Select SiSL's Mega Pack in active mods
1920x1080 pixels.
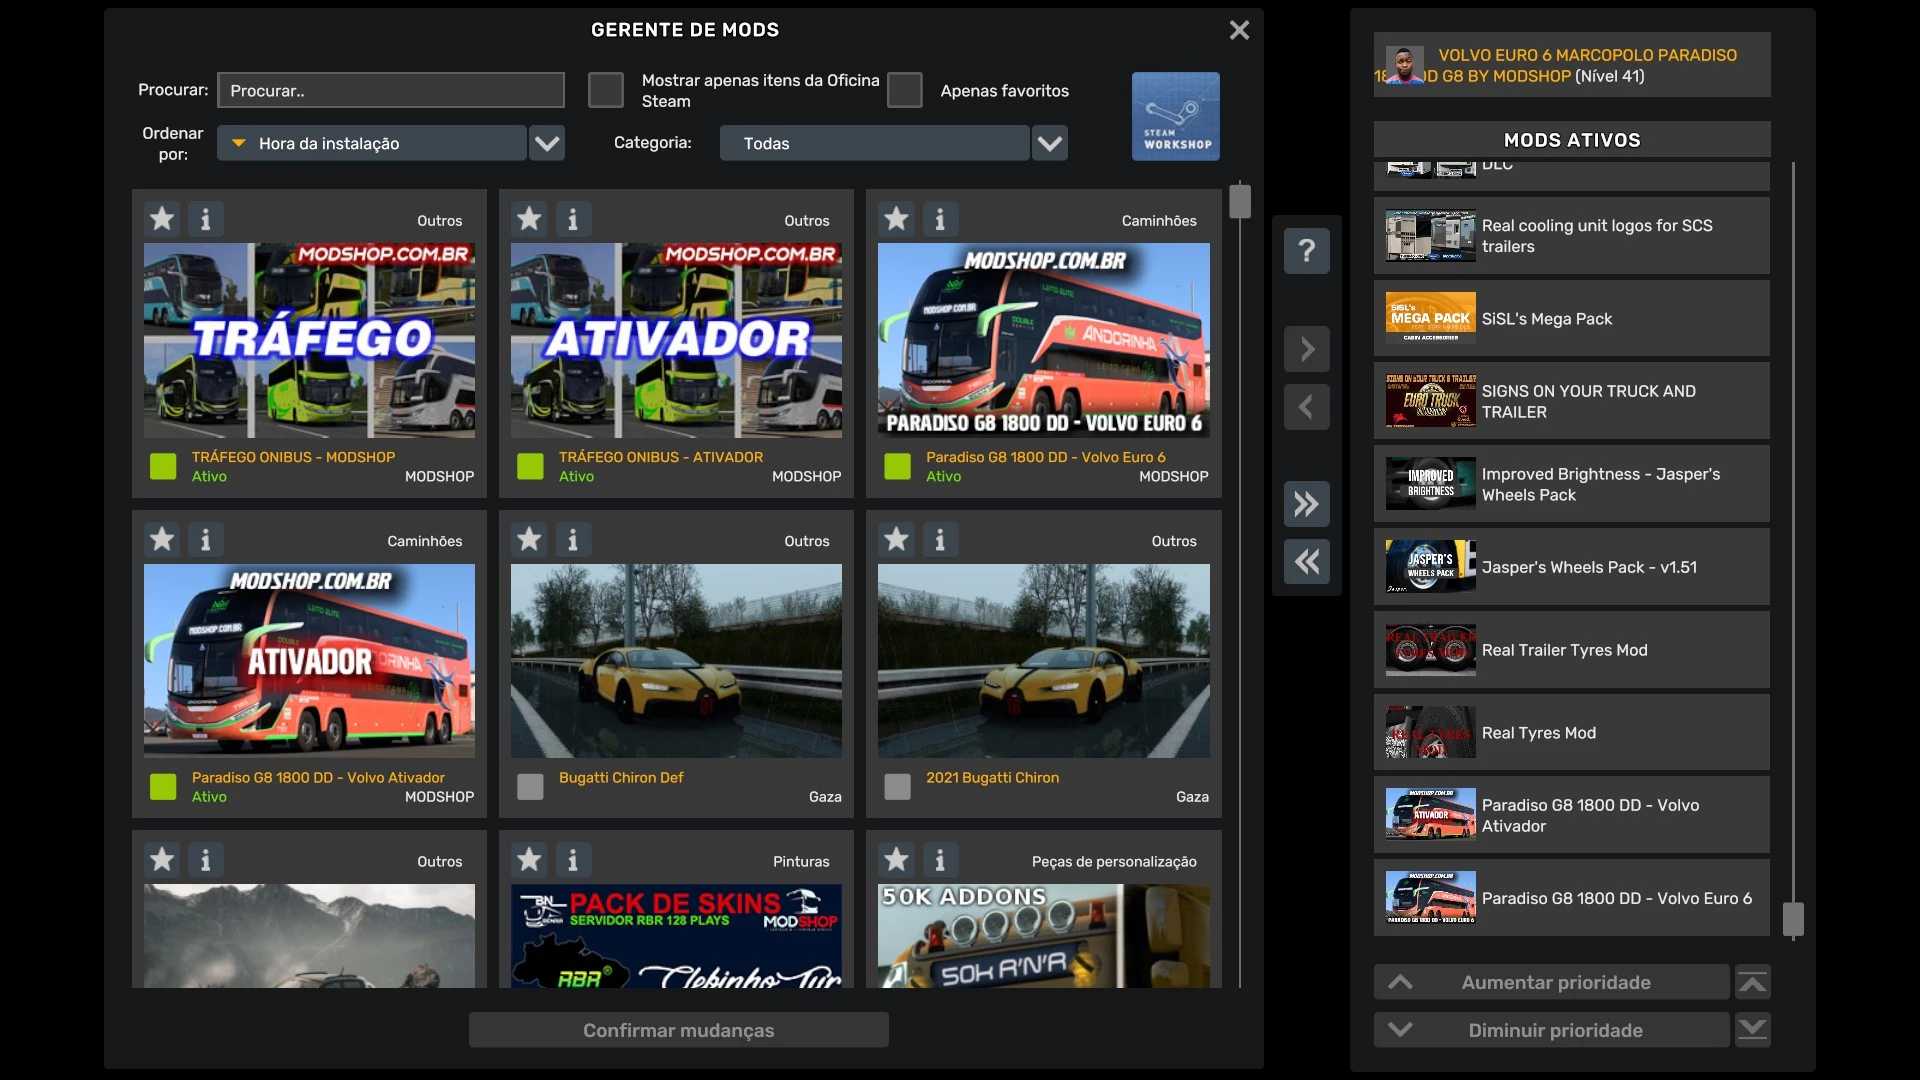(x=1570, y=319)
